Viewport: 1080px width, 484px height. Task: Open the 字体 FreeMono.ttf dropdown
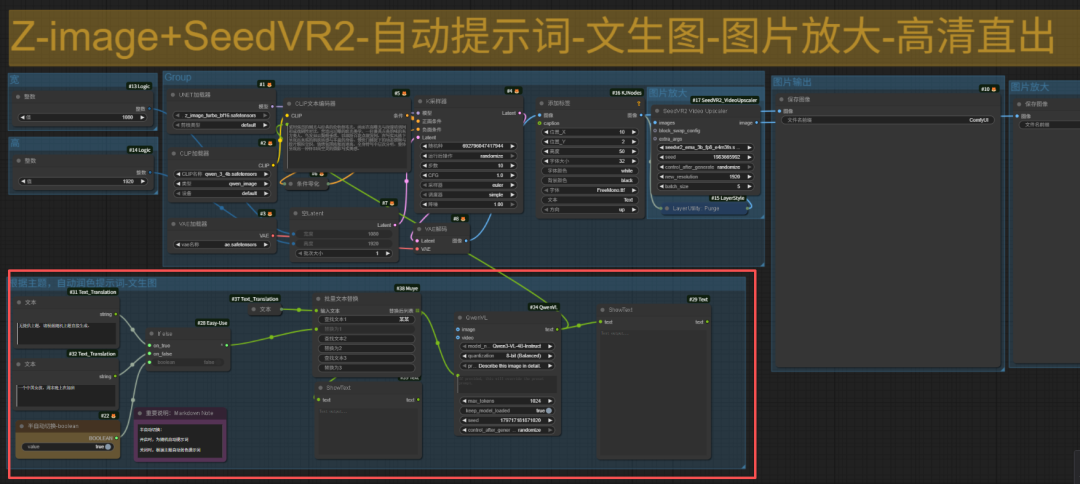tap(588, 189)
